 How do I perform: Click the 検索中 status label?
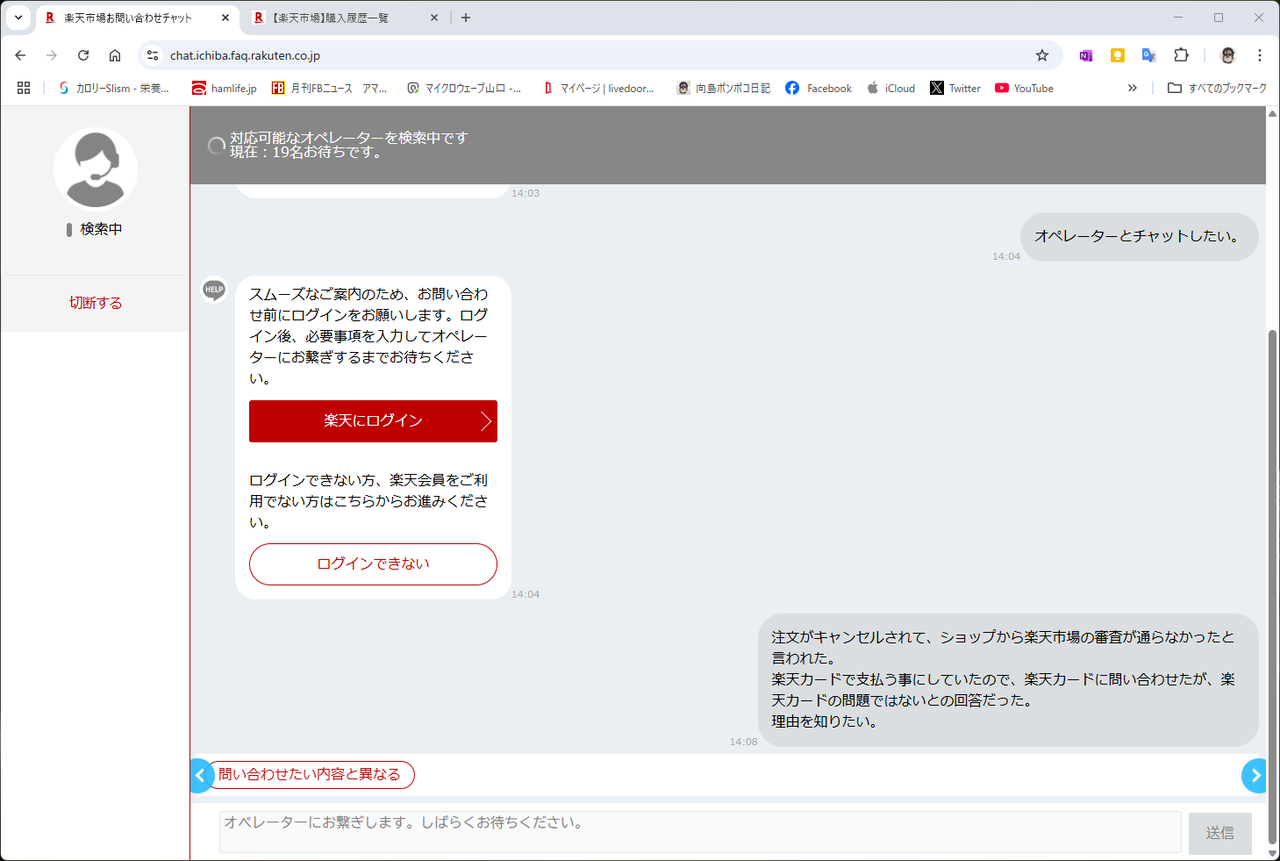pos(101,229)
